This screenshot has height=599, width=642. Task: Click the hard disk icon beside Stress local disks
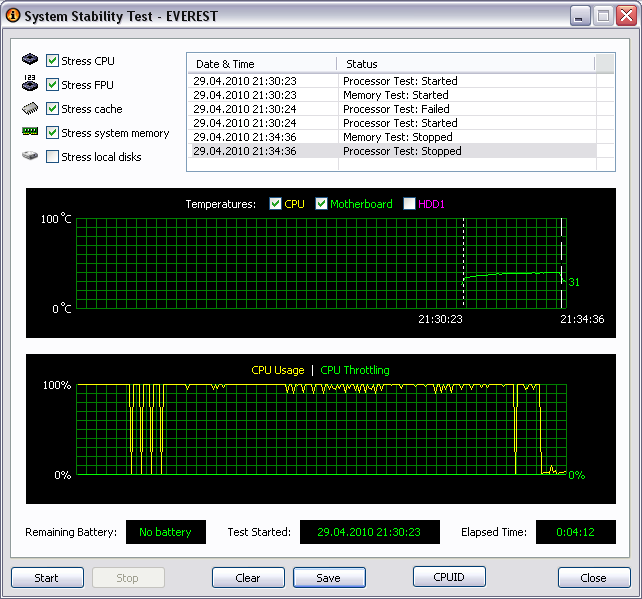(30, 156)
